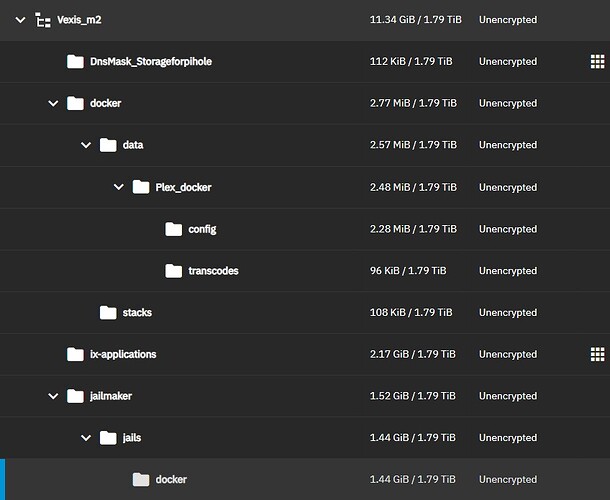610x500 pixels.
Task: Collapse the Vexis_m2 root pool
Action: pyautogui.click(x=20, y=19)
